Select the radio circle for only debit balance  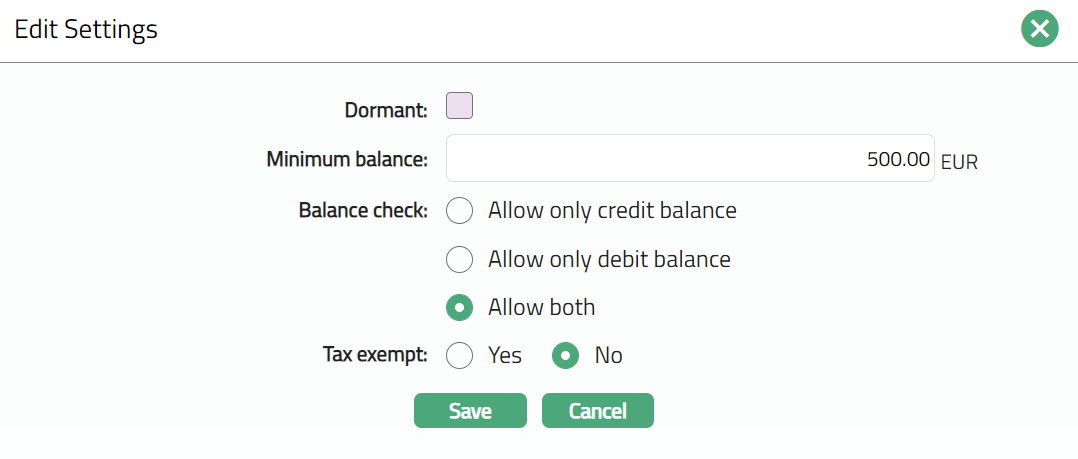point(459,259)
